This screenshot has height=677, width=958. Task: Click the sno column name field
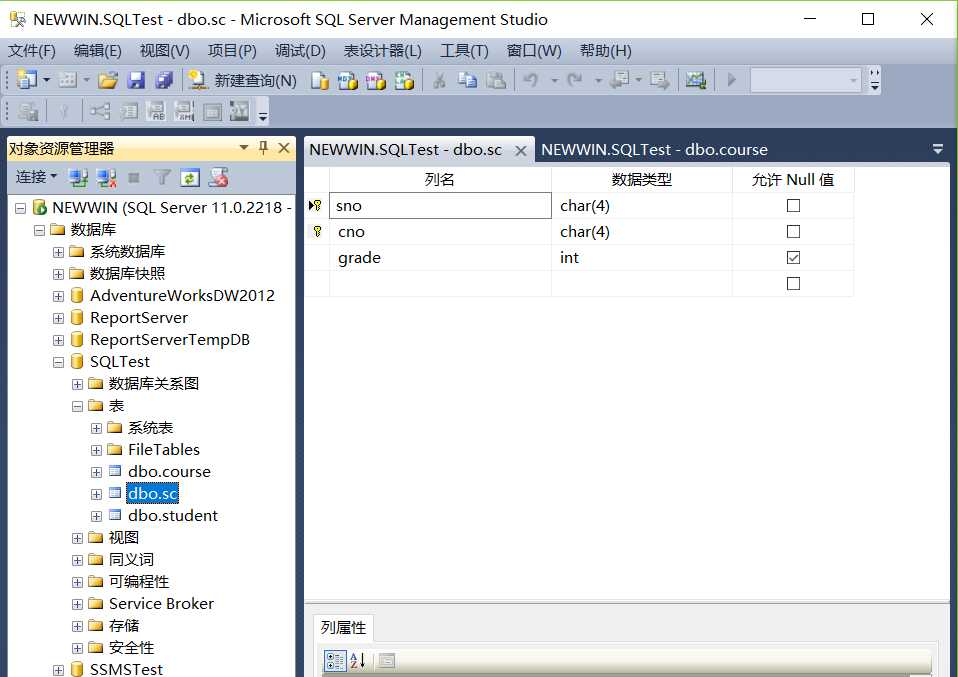click(x=441, y=205)
